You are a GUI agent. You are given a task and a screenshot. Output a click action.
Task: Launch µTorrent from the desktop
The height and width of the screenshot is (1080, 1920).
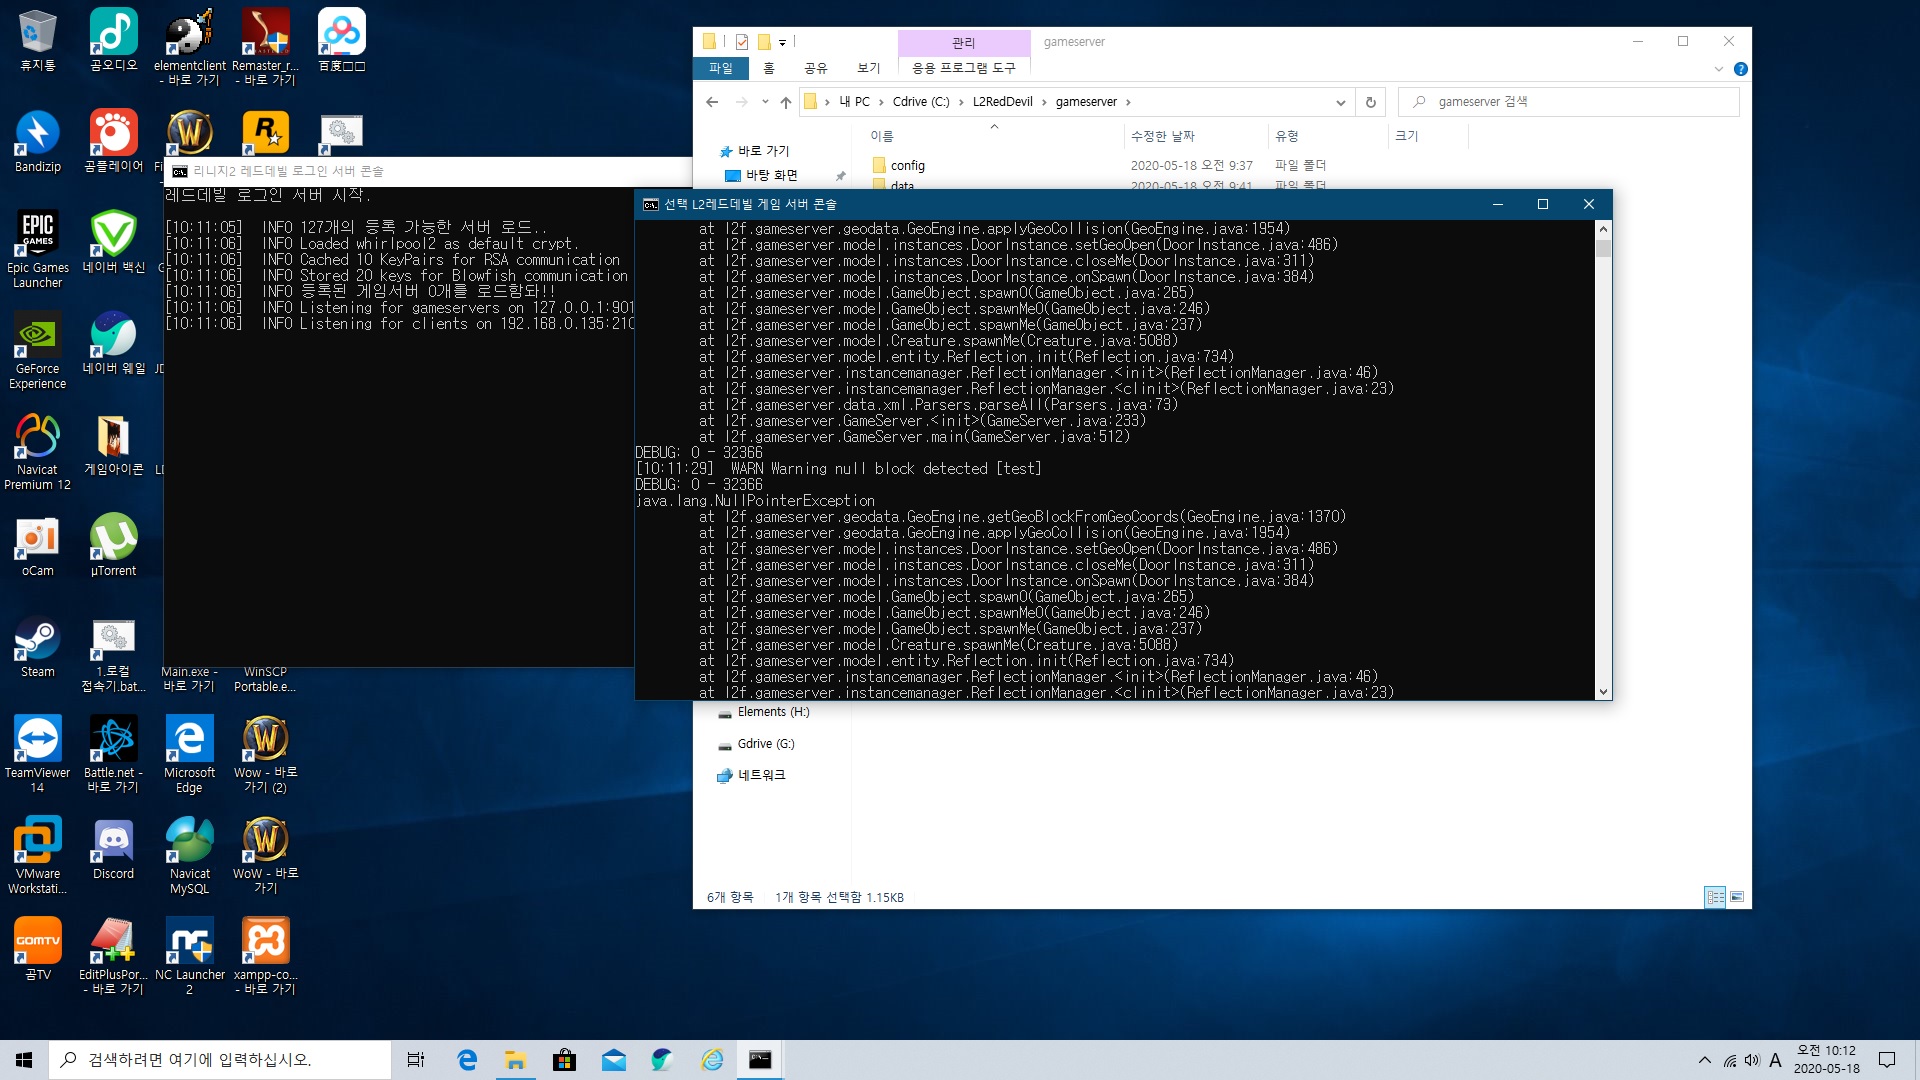[x=113, y=545]
